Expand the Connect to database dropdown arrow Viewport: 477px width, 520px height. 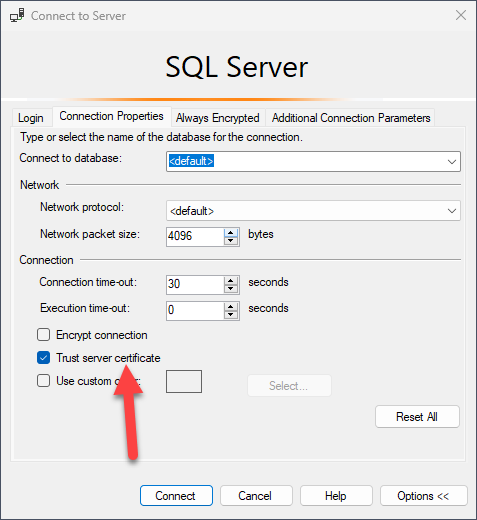coord(452,162)
